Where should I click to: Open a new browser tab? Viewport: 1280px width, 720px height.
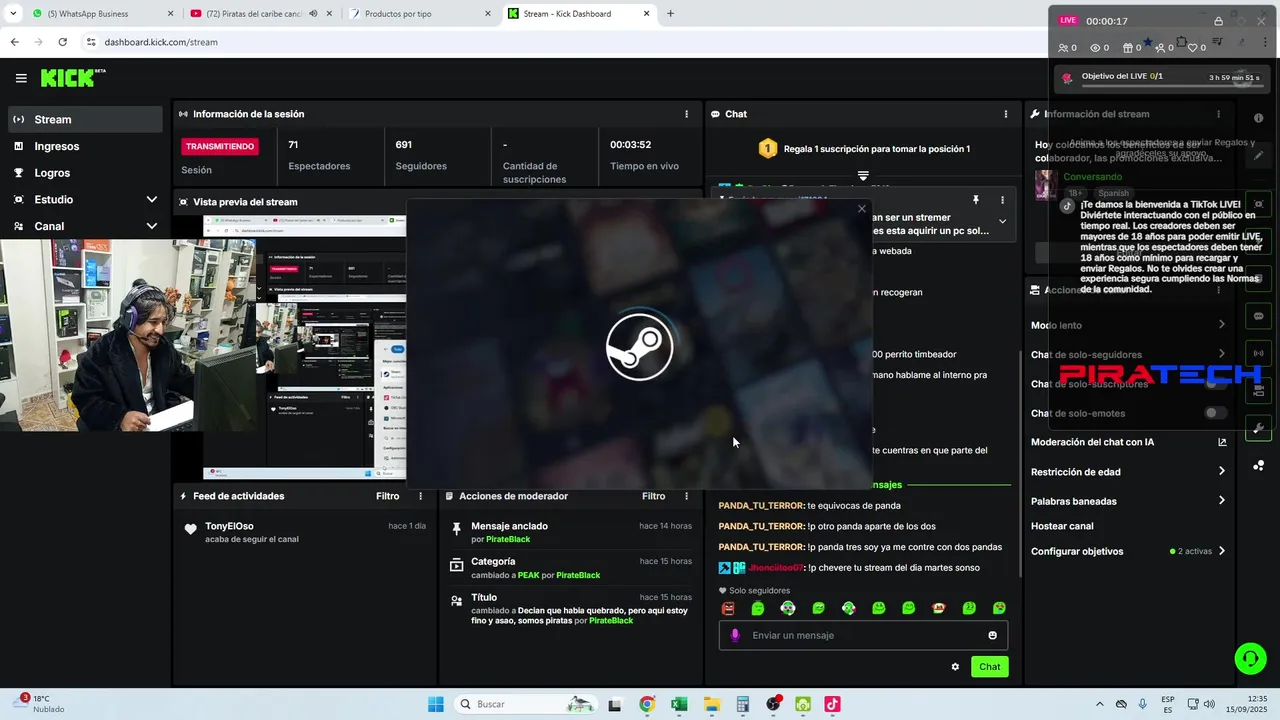pos(670,14)
